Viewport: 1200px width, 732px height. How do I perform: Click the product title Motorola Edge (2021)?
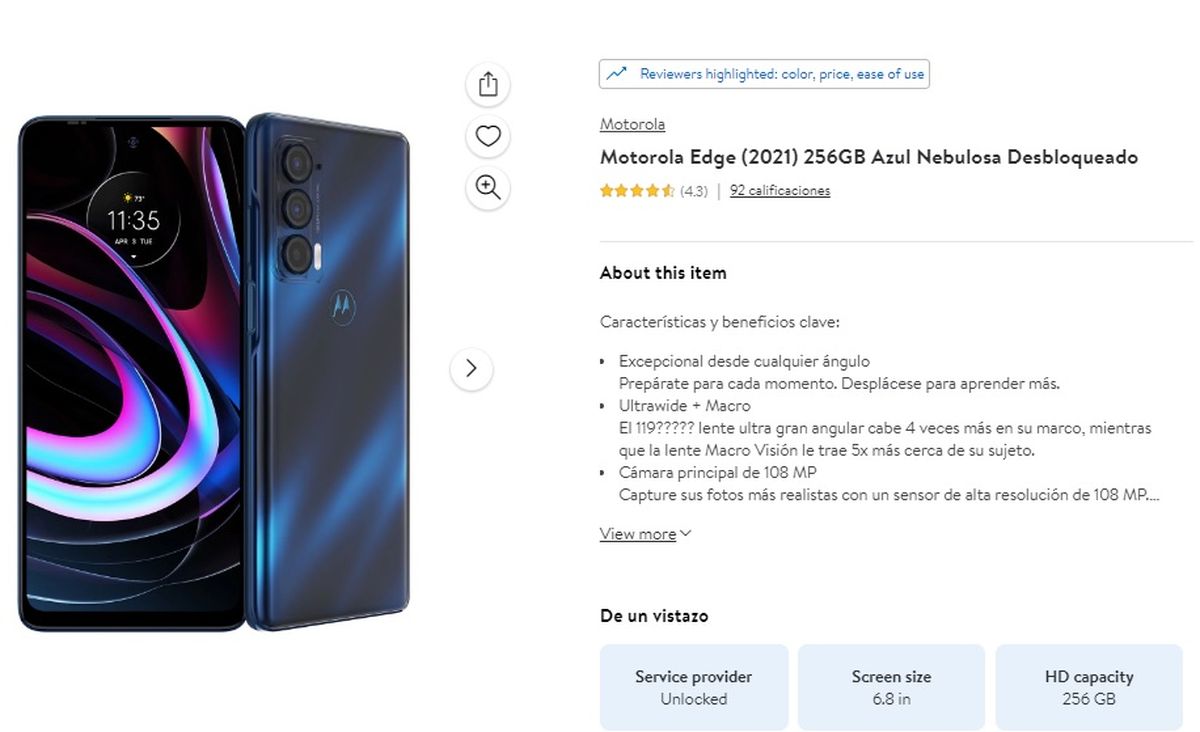[x=868, y=158]
